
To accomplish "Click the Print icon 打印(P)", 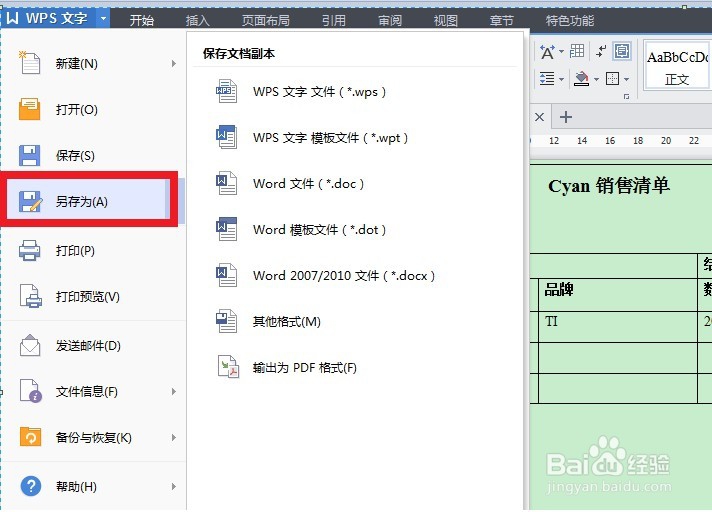I will (30, 251).
